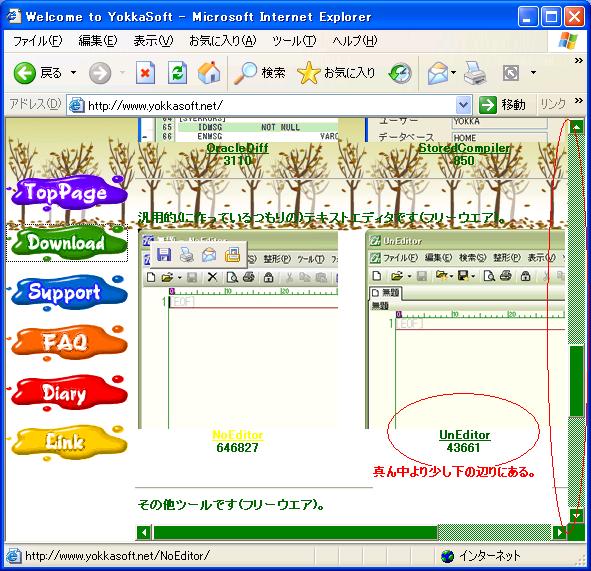
Task: Click the download count 646827
Action: (237, 448)
